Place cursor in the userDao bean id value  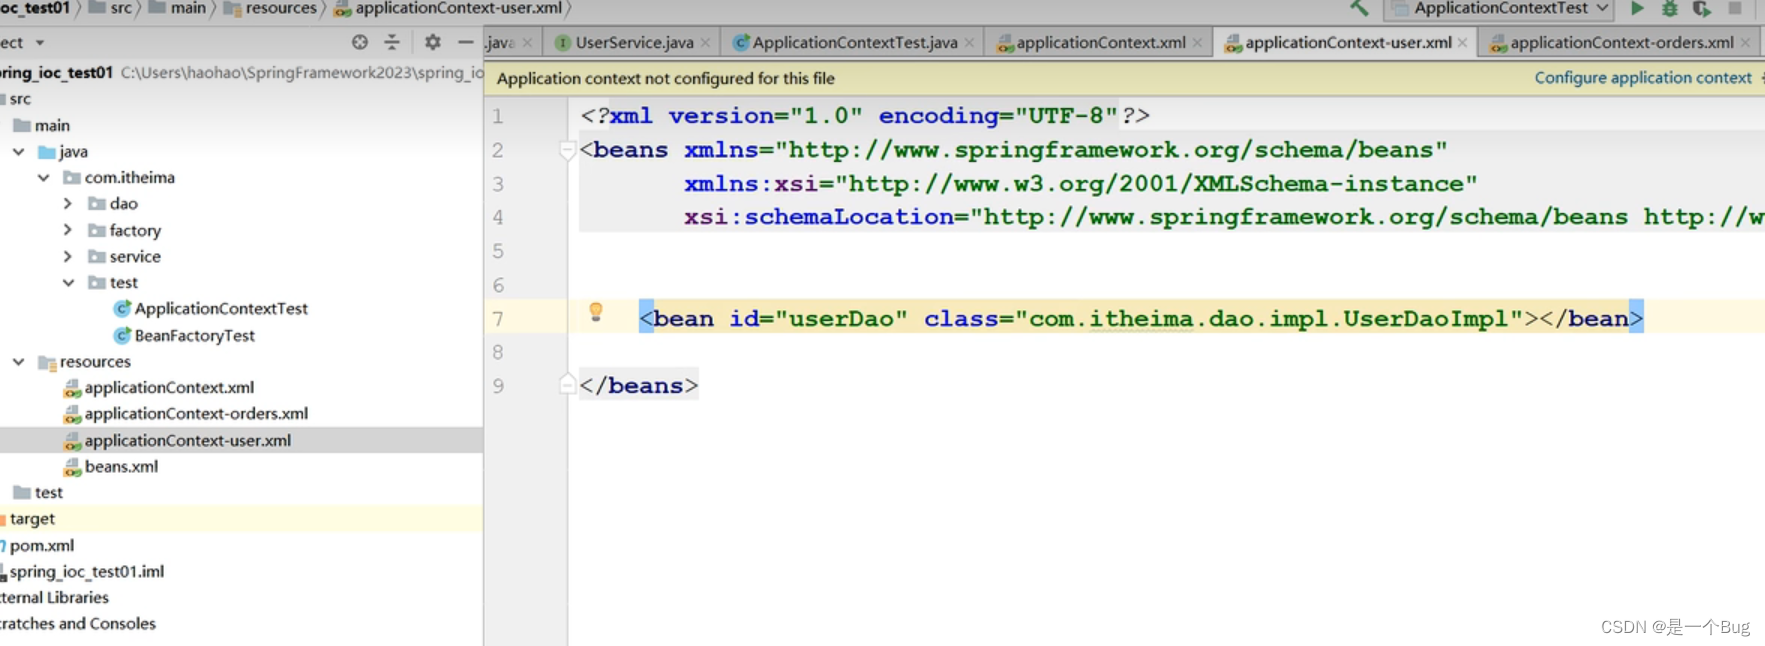841,319
